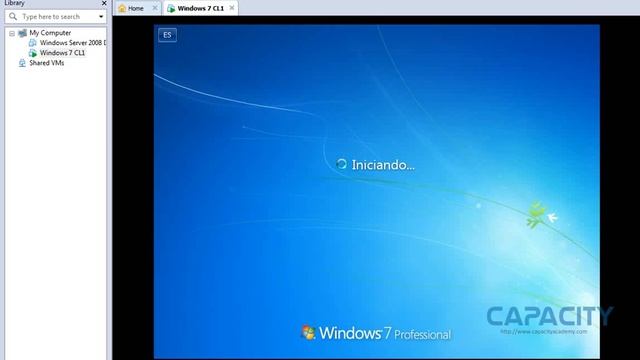Viewport: 640px width, 360px height.
Task: Click the Windows 7 CL1 tab VM icon
Action: click(171, 9)
